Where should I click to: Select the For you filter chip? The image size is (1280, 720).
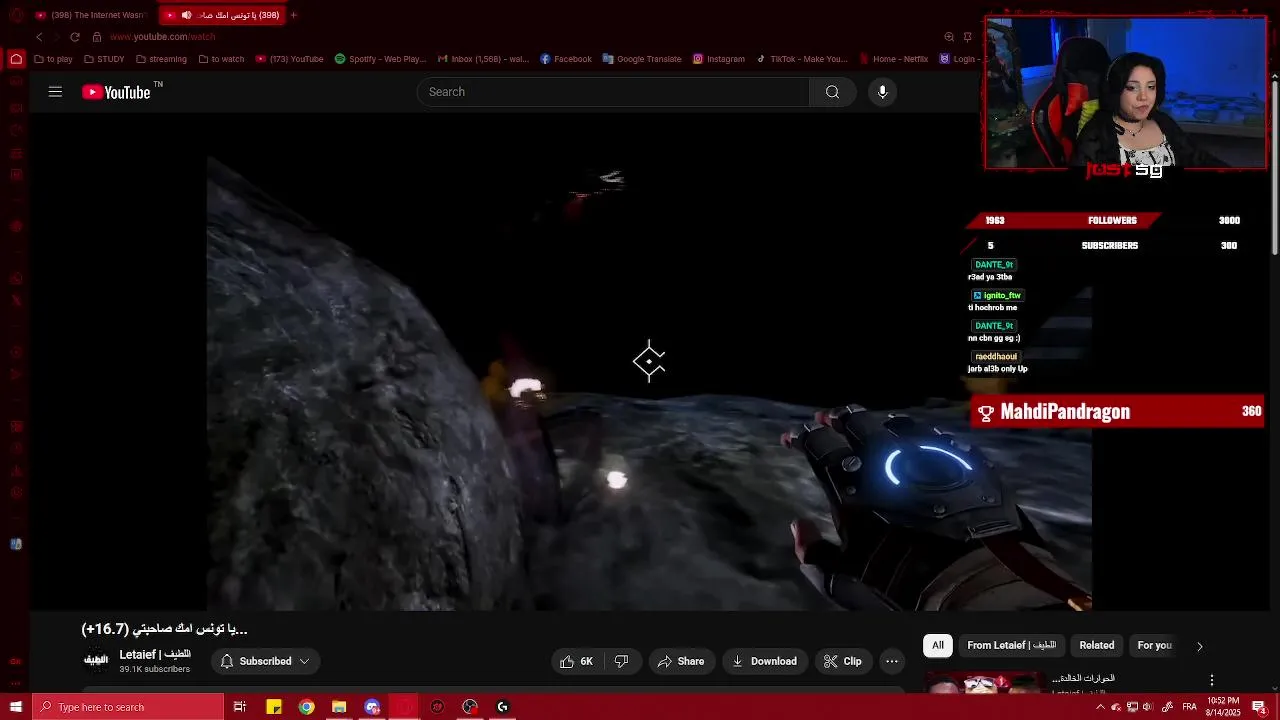[x=1154, y=645]
